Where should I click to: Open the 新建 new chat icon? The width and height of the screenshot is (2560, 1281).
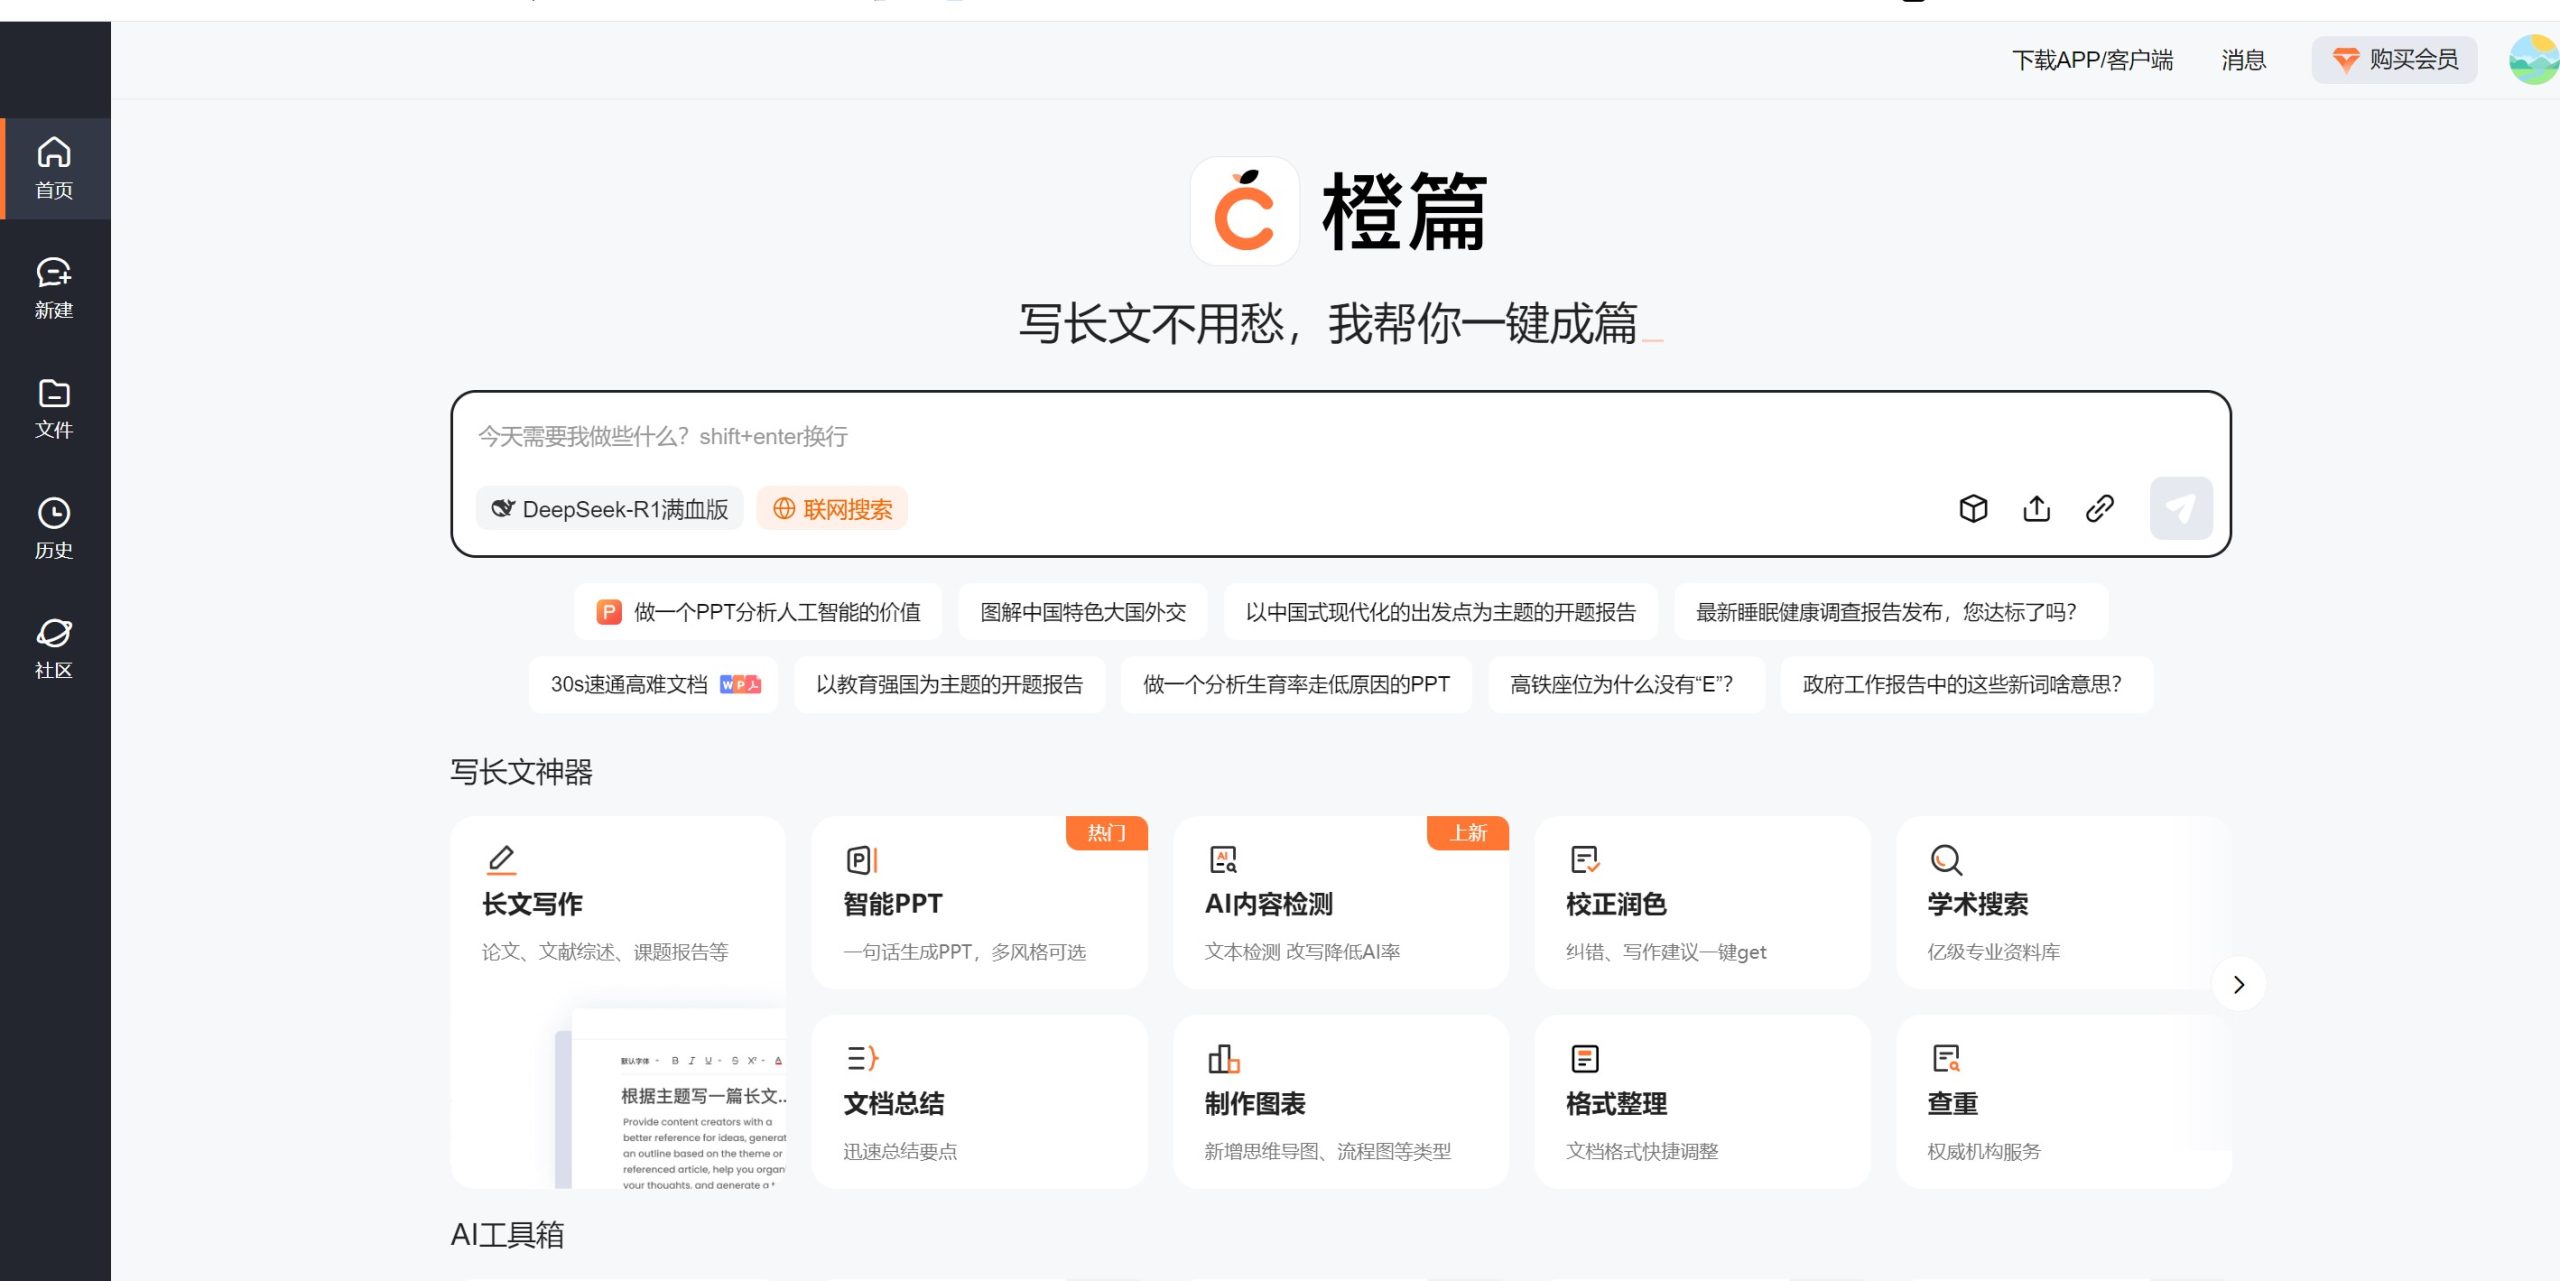click(55, 286)
